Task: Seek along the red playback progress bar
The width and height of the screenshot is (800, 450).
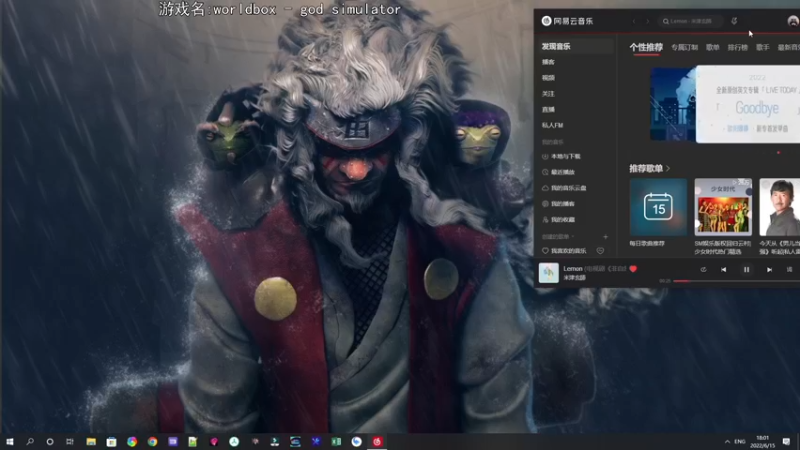Action: click(736, 281)
